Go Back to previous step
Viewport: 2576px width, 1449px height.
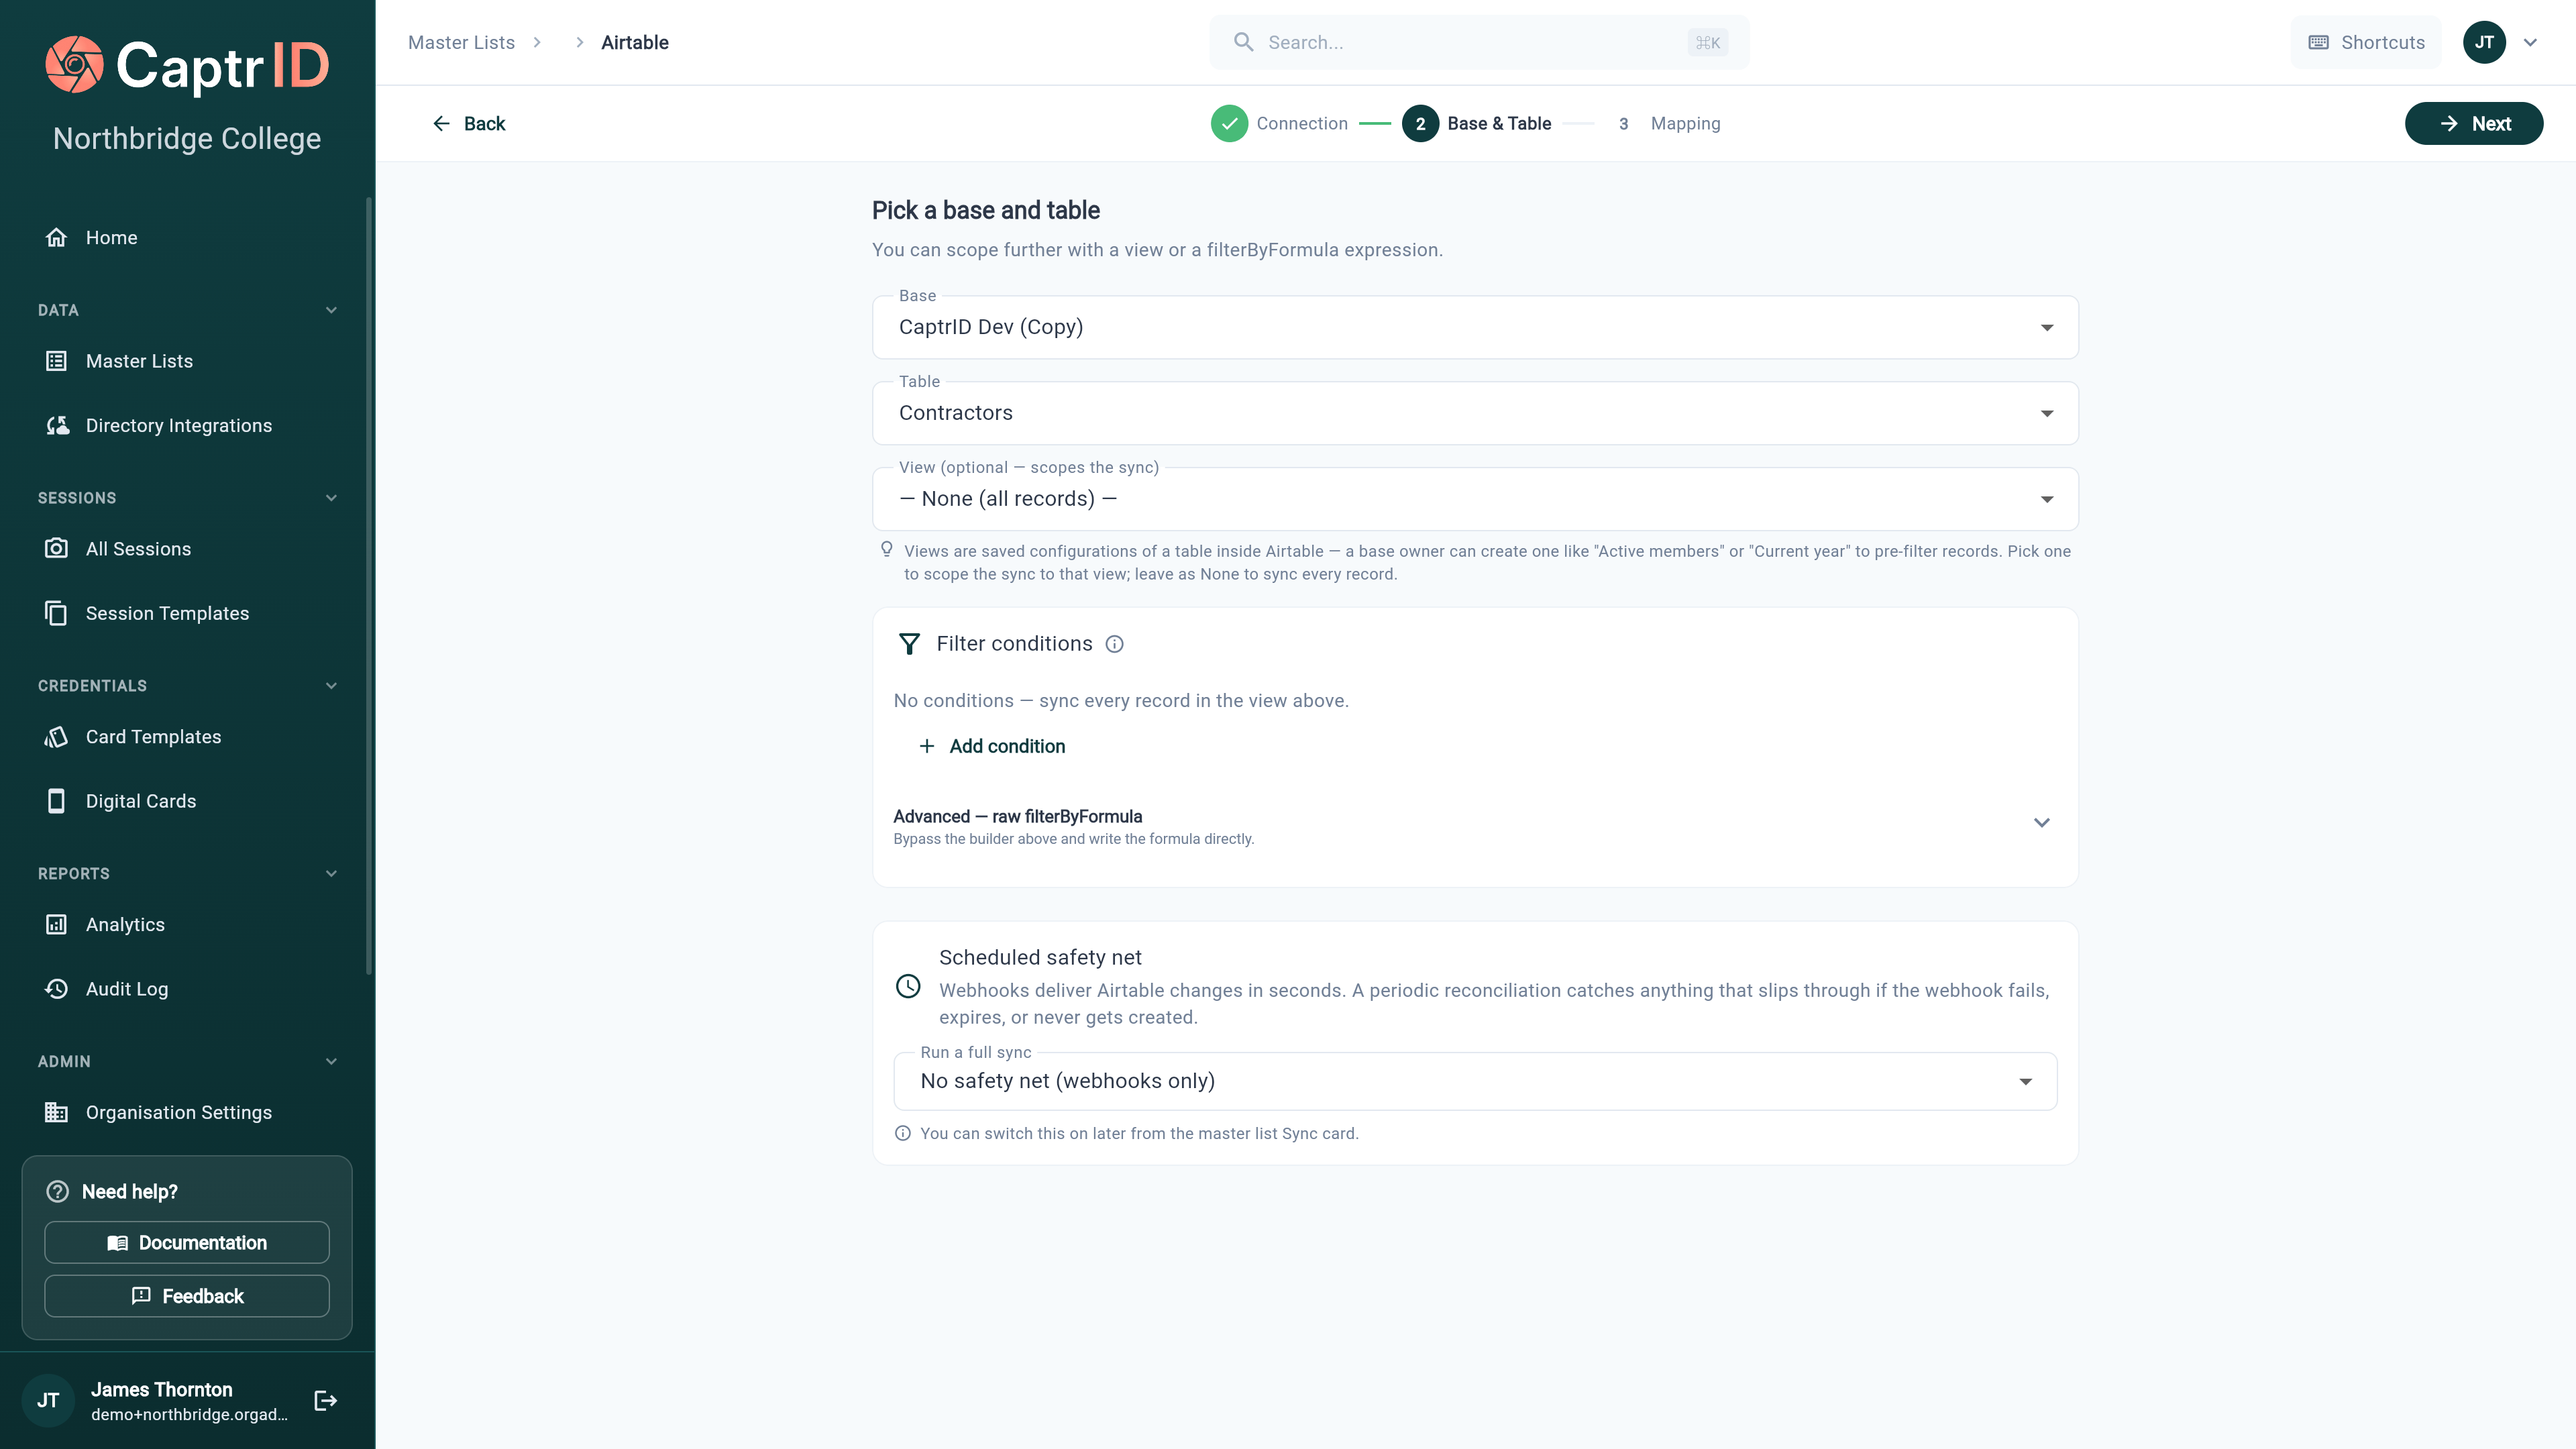469,123
